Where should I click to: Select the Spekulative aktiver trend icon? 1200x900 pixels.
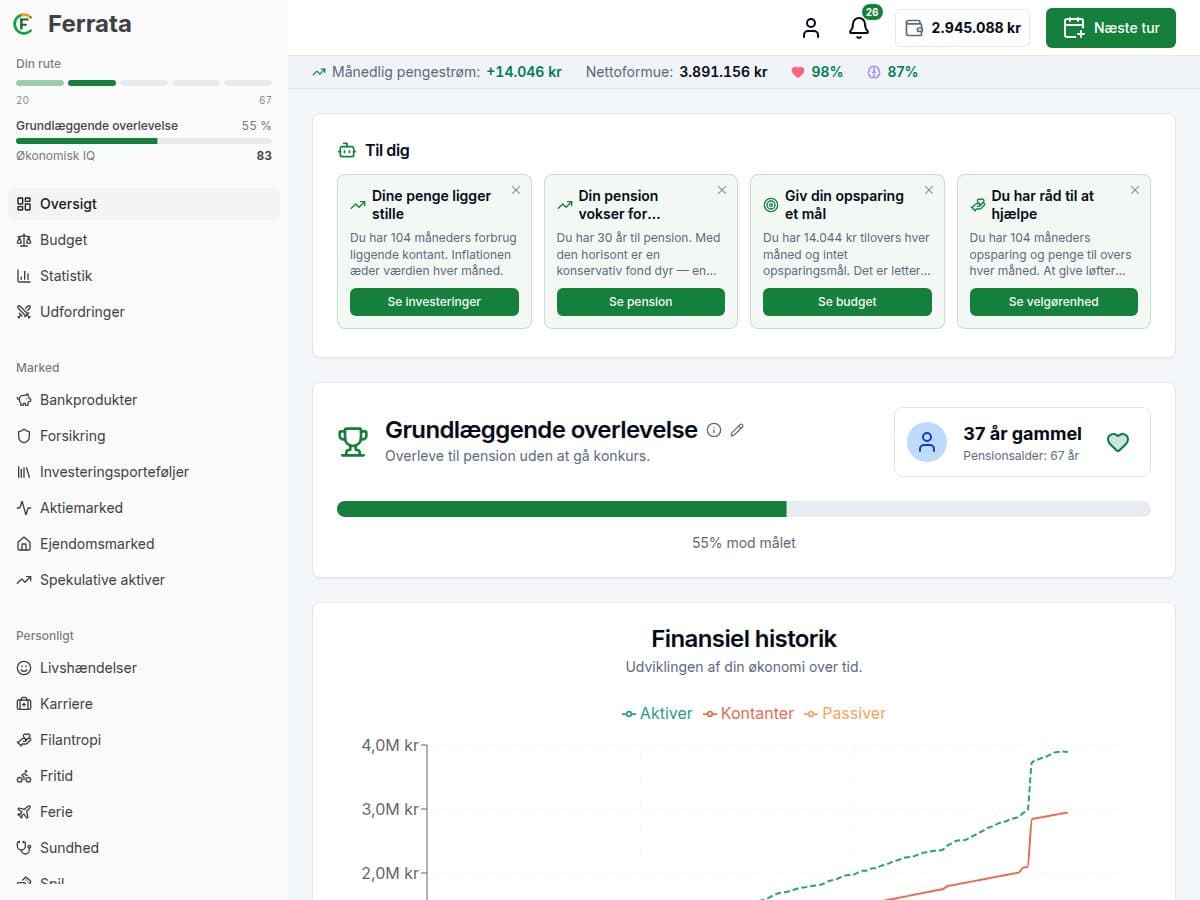click(x=24, y=580)
